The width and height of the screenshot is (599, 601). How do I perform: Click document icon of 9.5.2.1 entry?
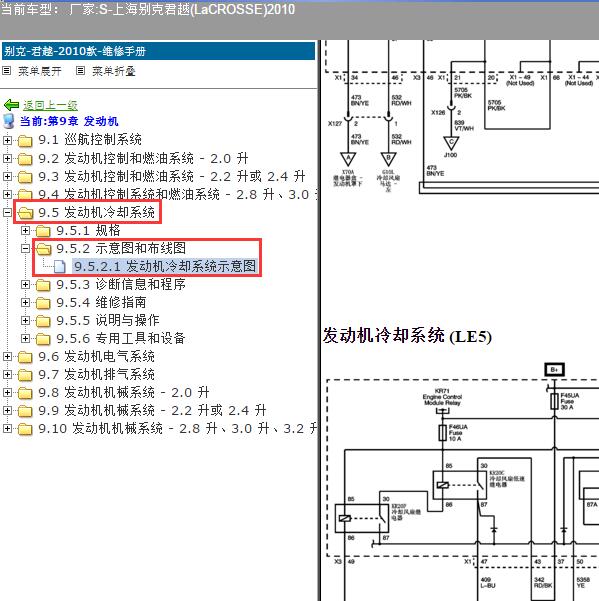point(60,267)
